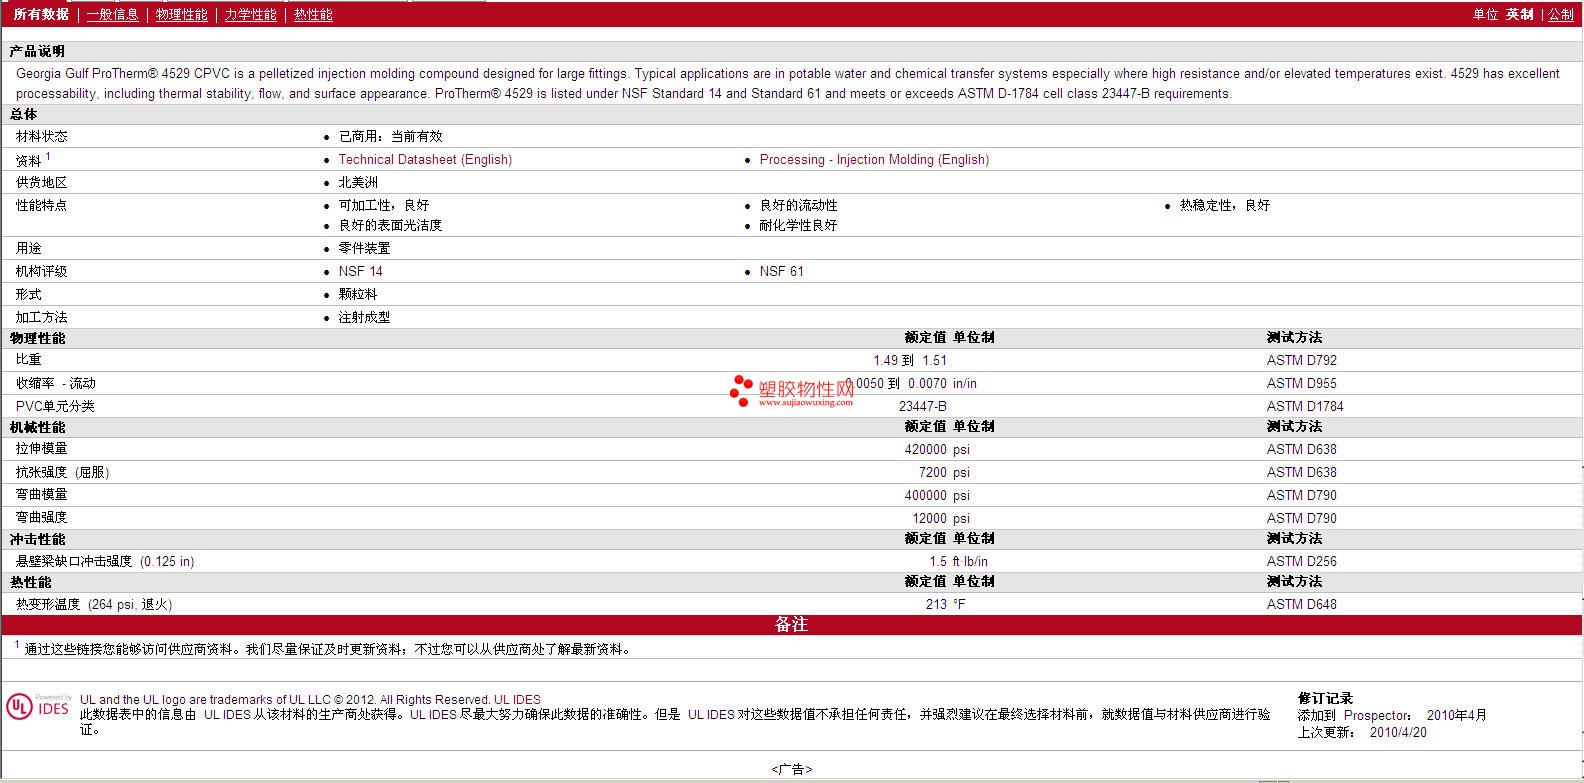Click the 7200 psi tensile strength value
The height and width of the screenshot is (783, 1584).
[x=945, y=472]
